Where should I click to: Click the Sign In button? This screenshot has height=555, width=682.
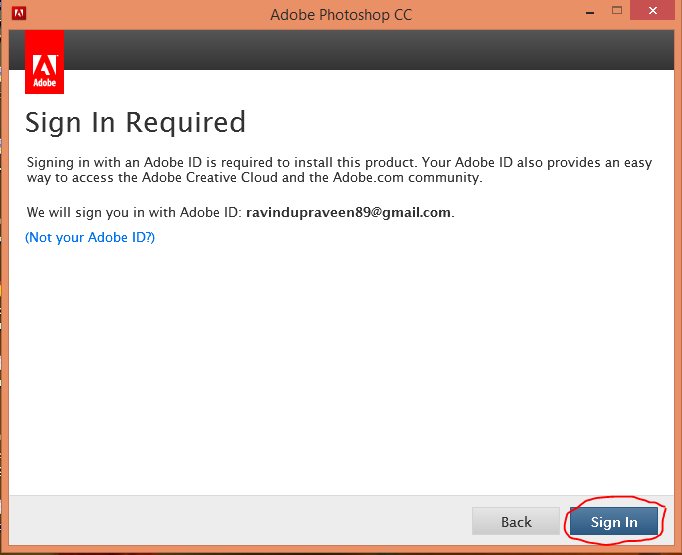[x=613, y=521]
